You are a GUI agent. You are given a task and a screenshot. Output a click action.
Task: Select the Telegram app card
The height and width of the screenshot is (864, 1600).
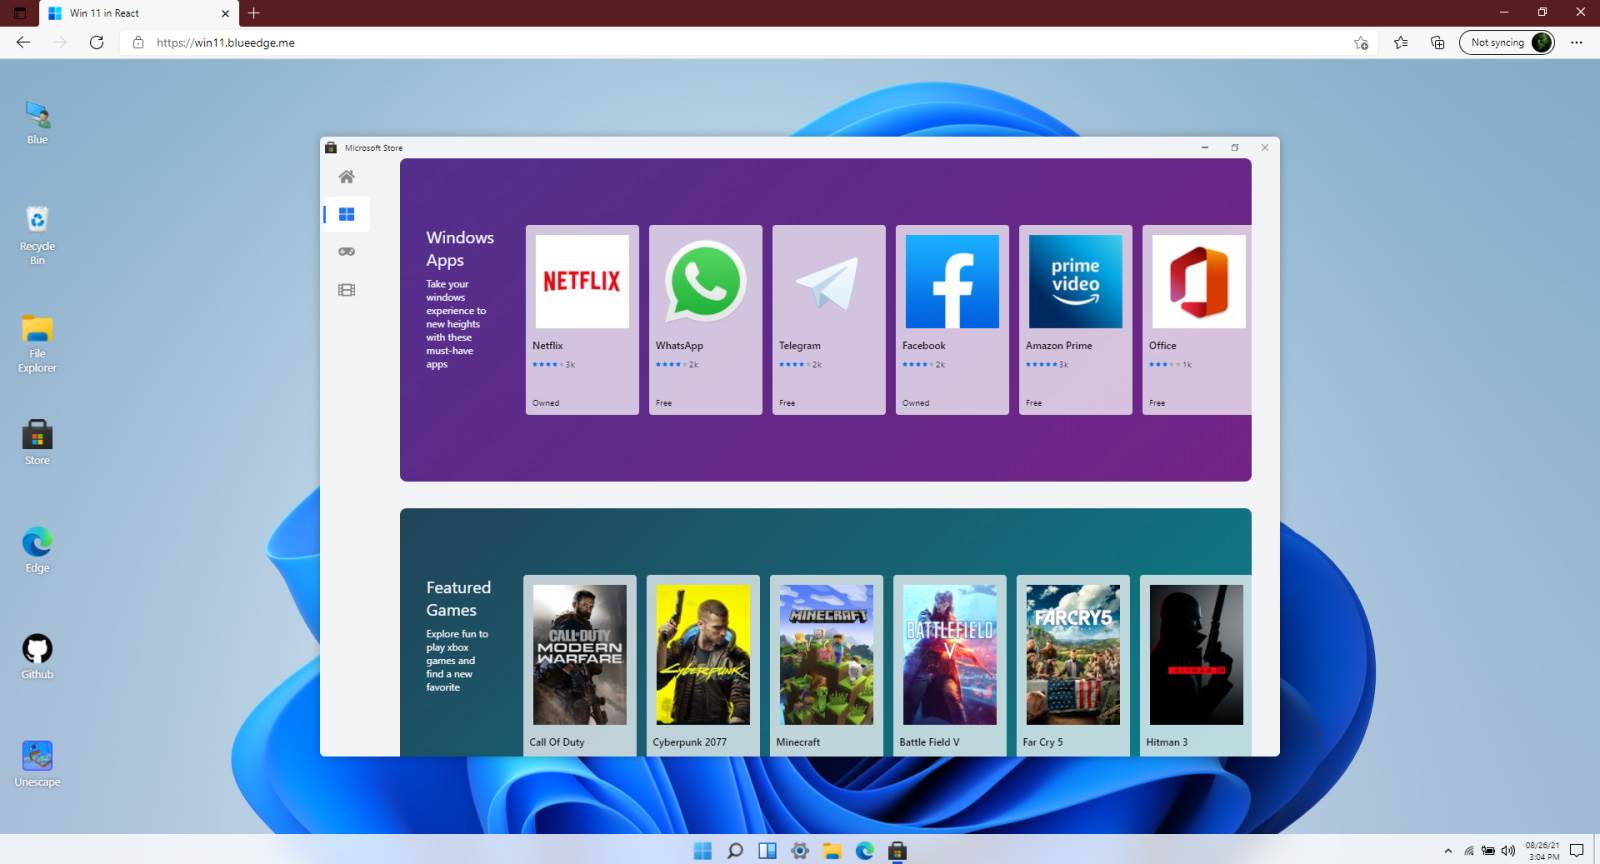click(x=829, y=320)
